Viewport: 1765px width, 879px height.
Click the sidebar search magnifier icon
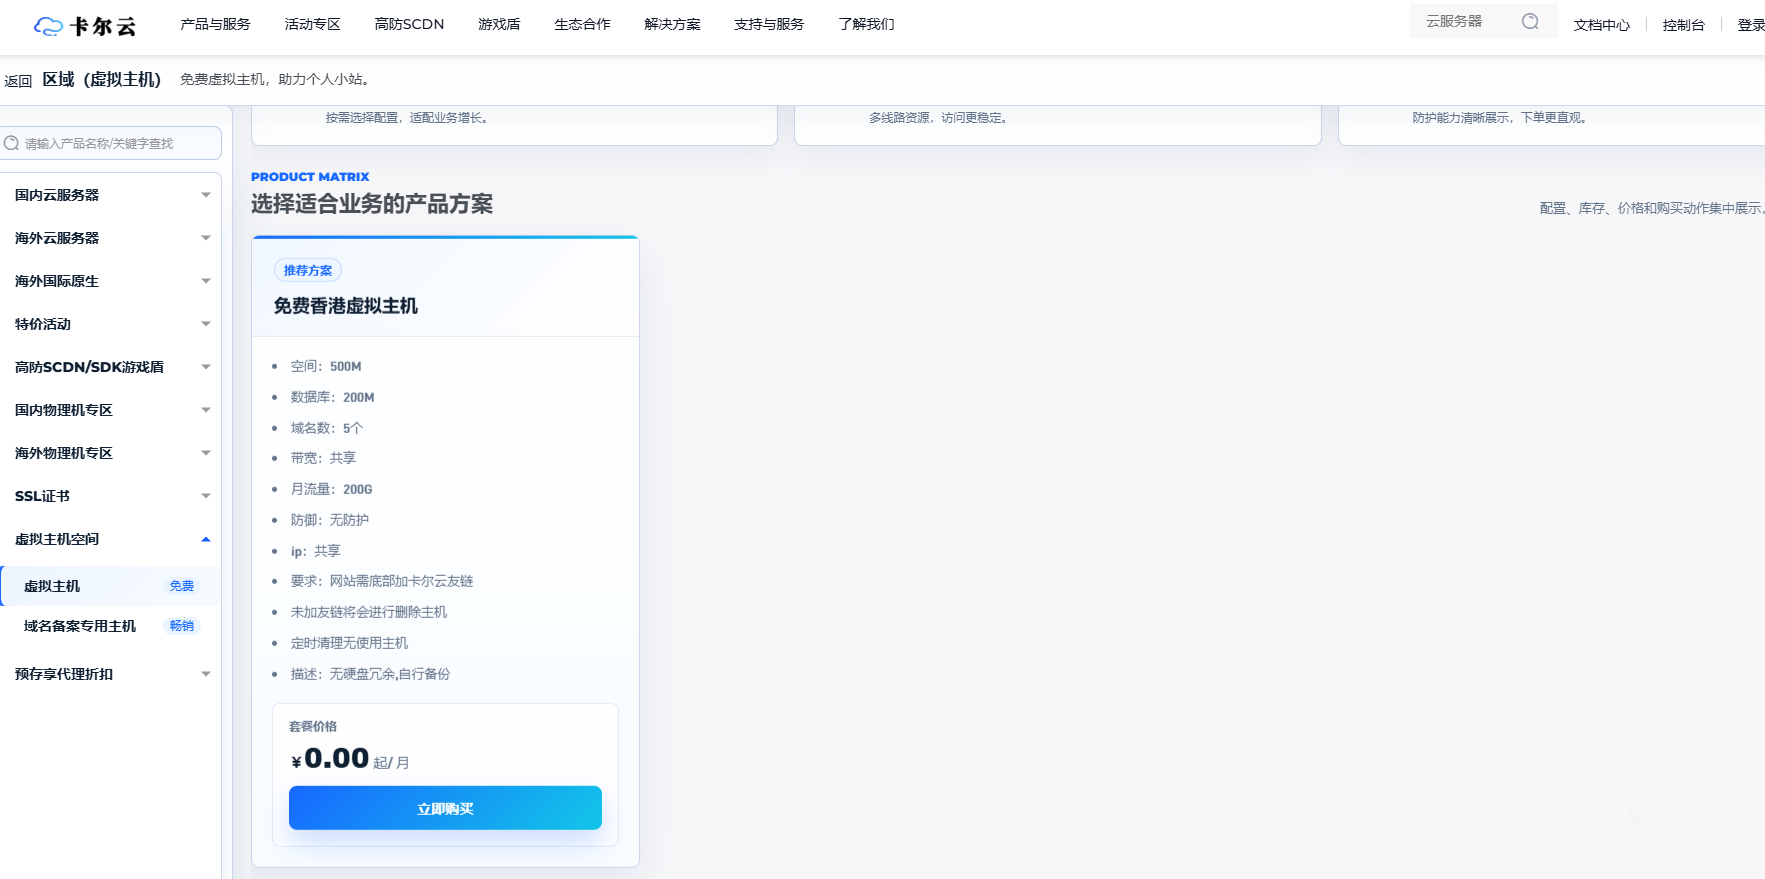coord(12,143)
